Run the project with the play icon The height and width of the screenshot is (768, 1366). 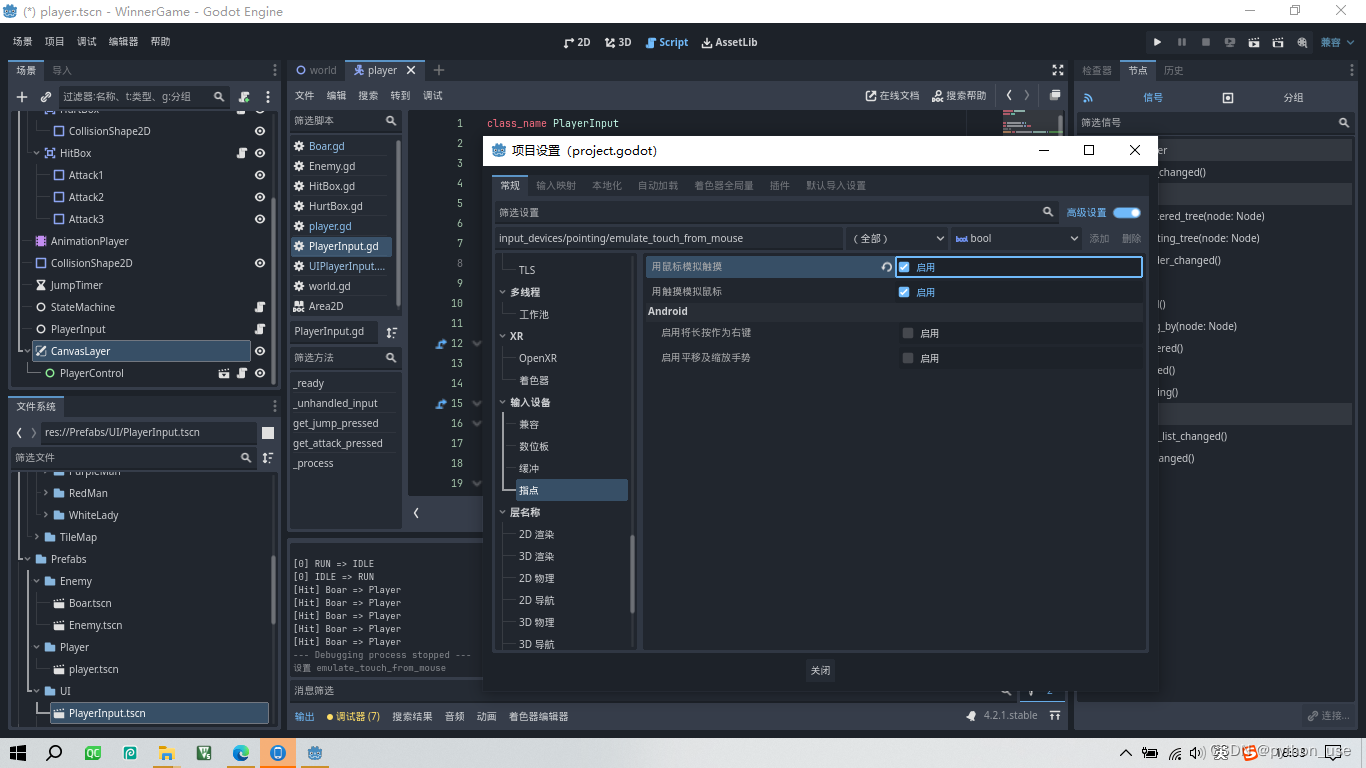(1157, 42)
